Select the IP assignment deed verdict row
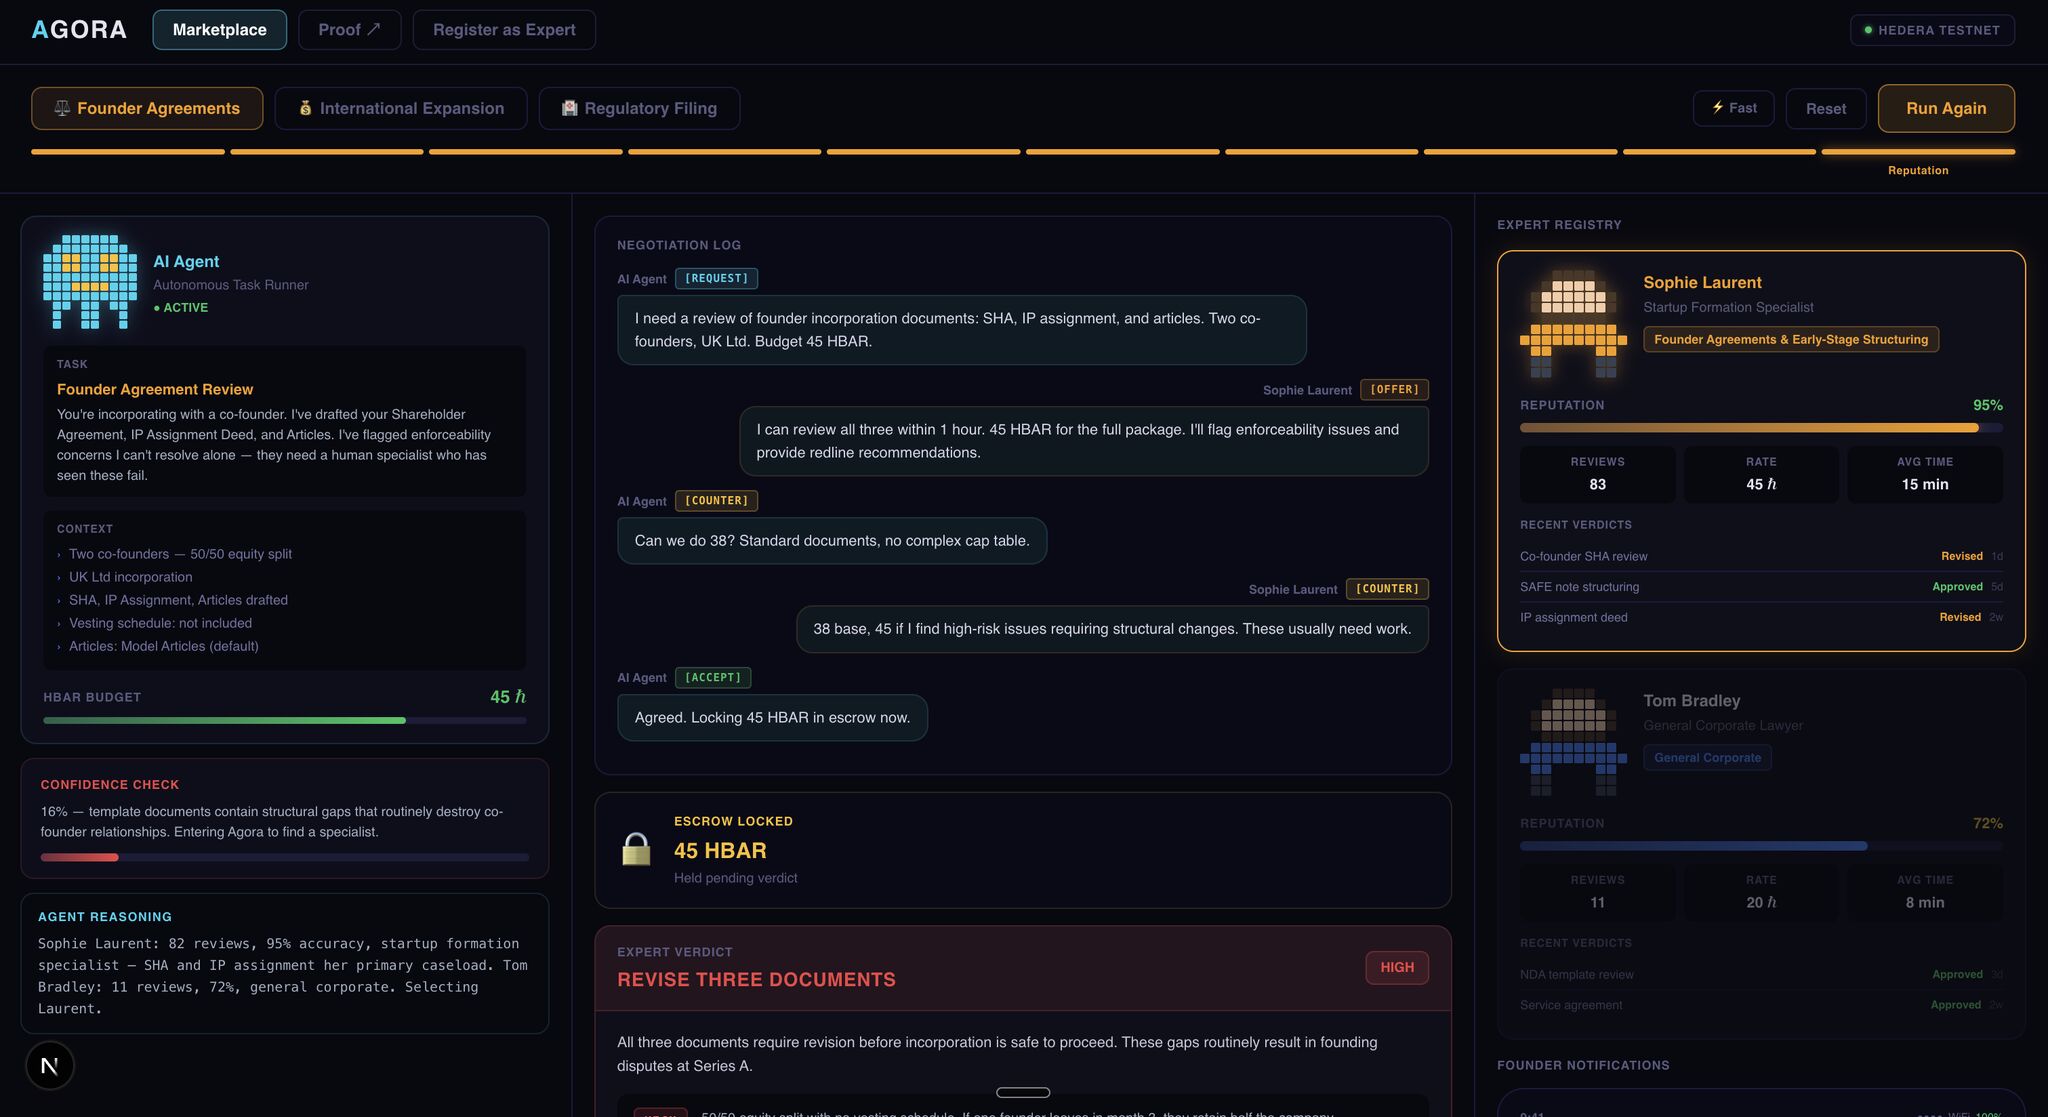The height and width of the screenshot is (1117, 2048). 1761,618
